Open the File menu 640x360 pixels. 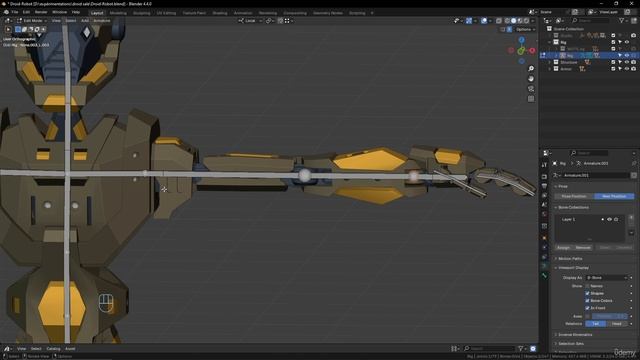pyautogui.click(x=15, y=12)
